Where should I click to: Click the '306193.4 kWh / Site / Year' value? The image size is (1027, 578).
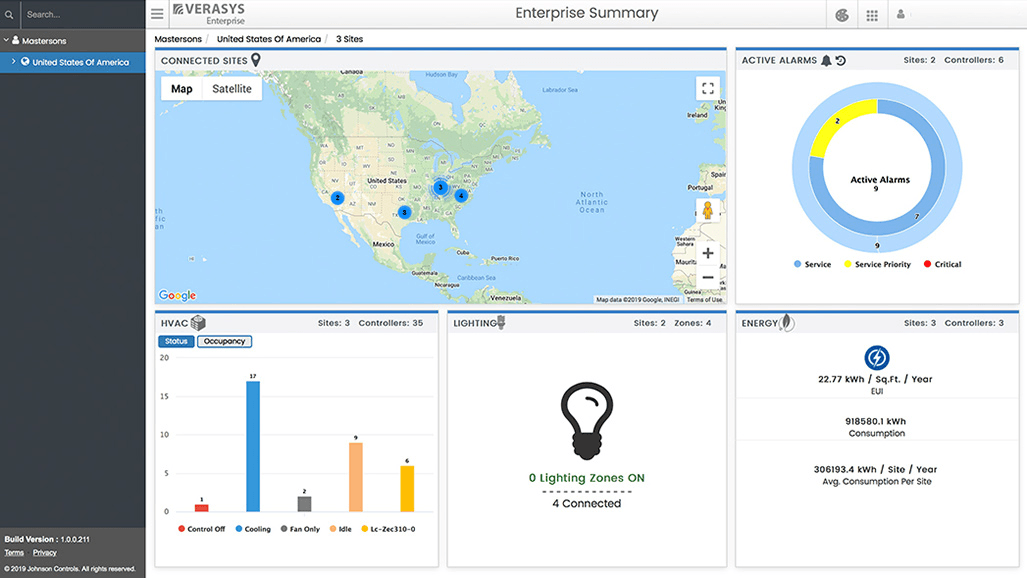(876, 469)
